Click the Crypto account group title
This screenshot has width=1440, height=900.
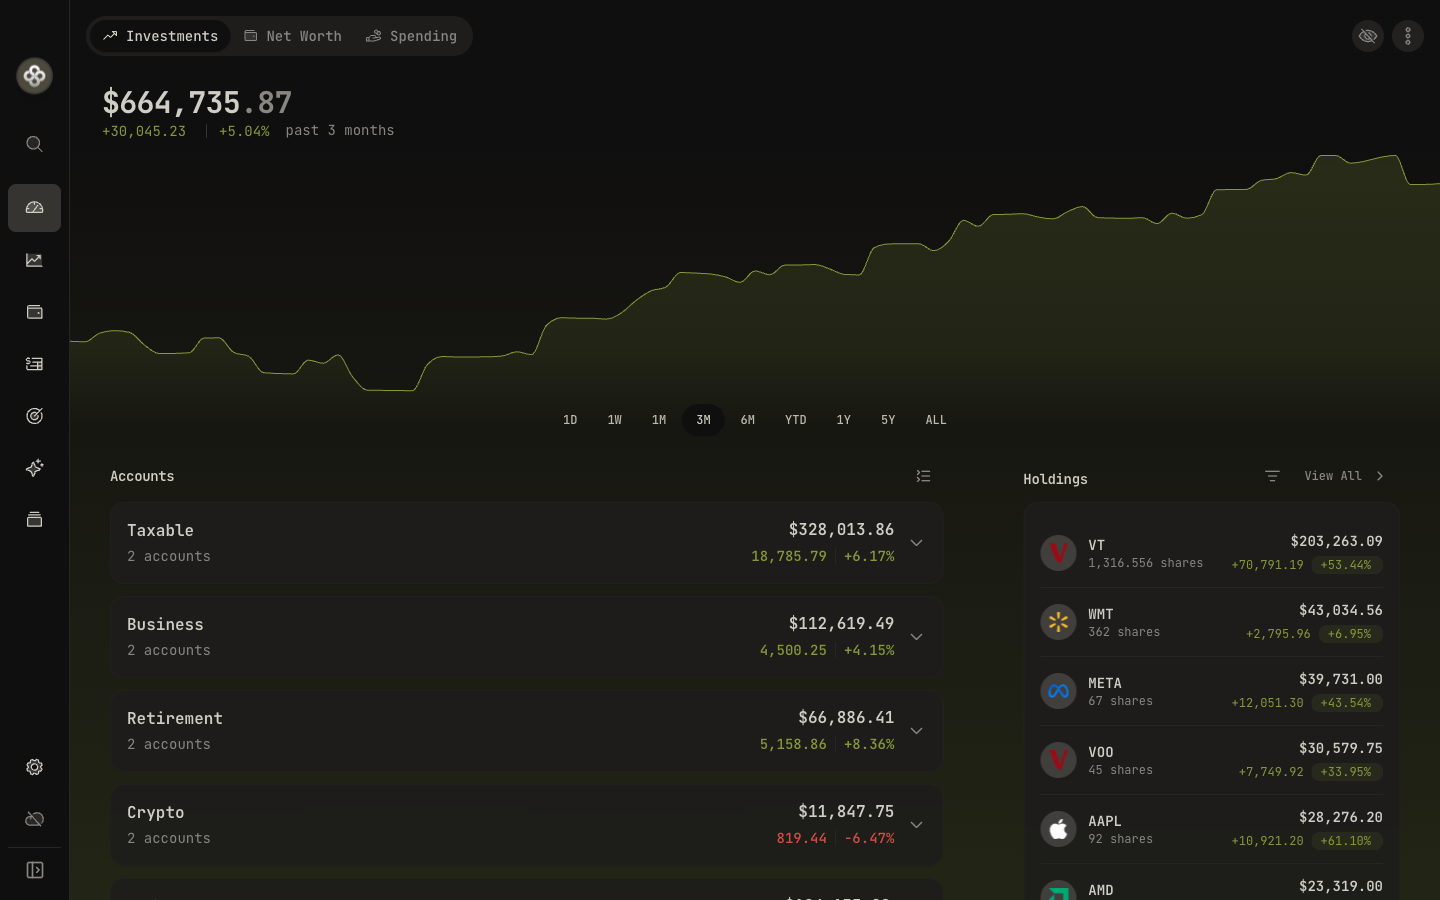tap(155, 812)
